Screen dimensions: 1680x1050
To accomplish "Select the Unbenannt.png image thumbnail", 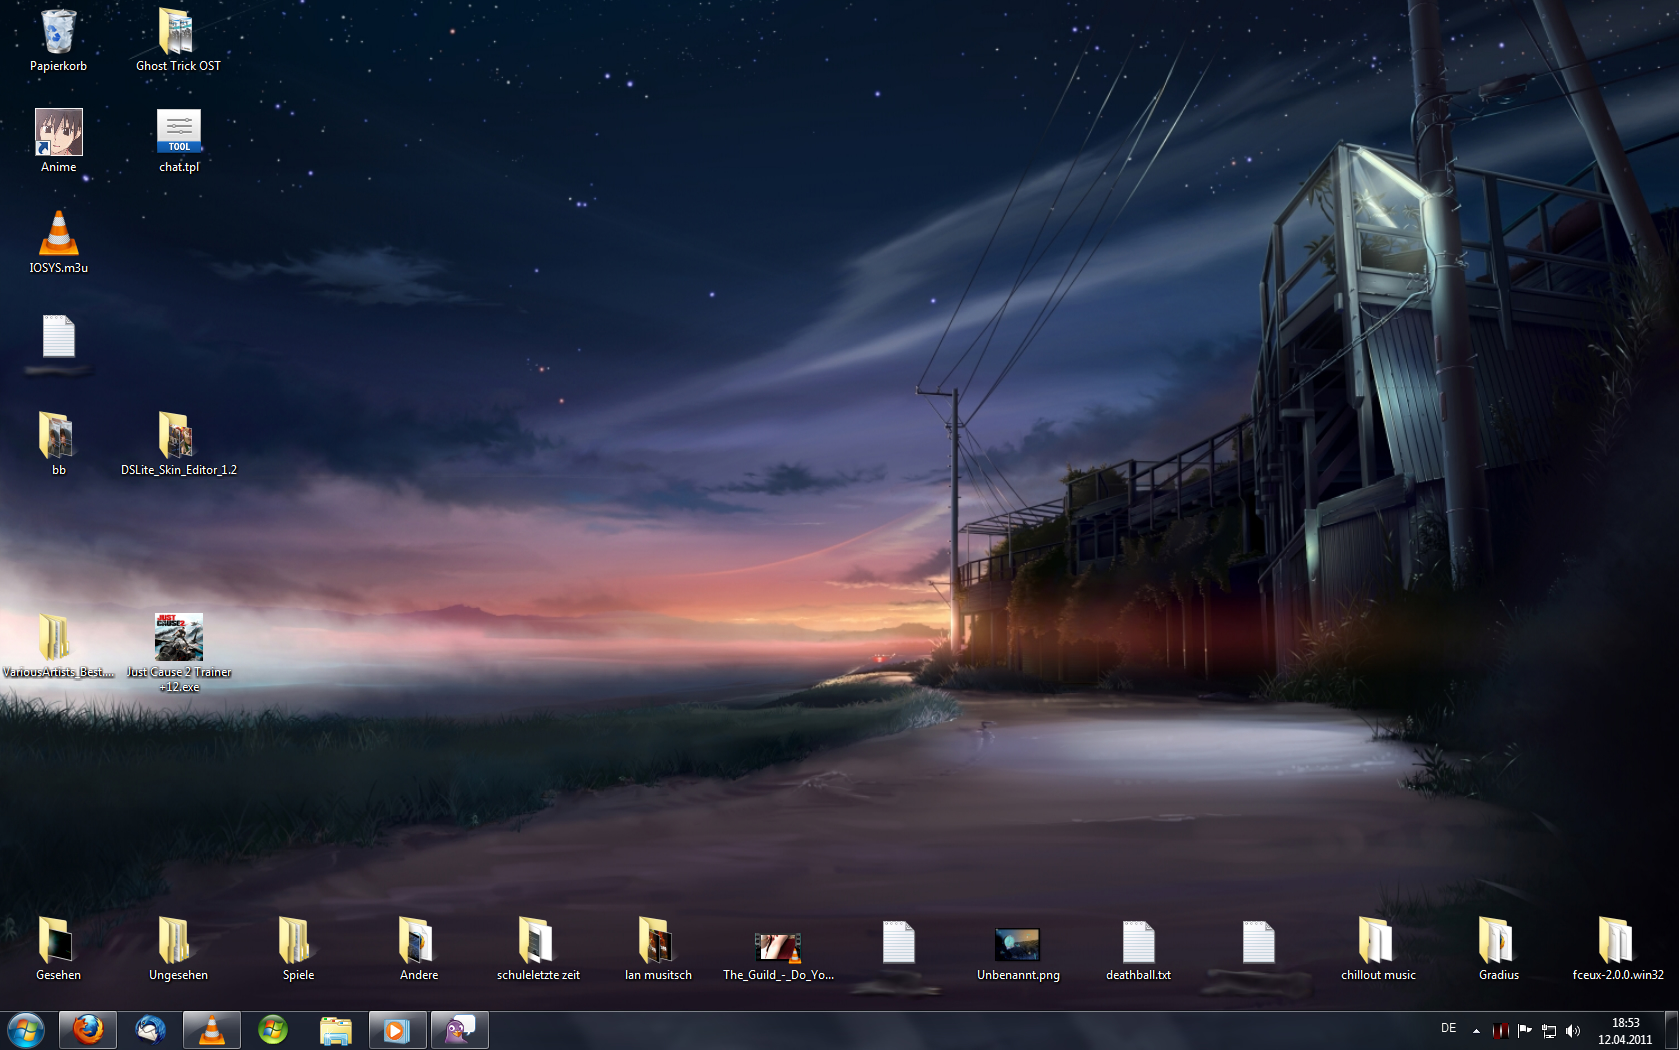I will point(1018,945).
